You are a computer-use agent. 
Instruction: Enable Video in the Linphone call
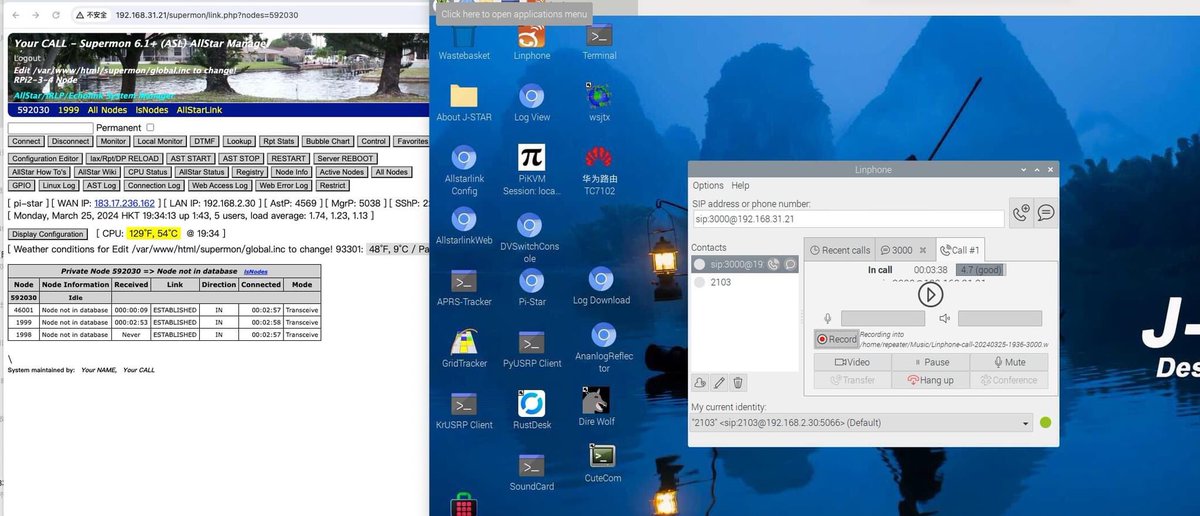click(852, 362)
